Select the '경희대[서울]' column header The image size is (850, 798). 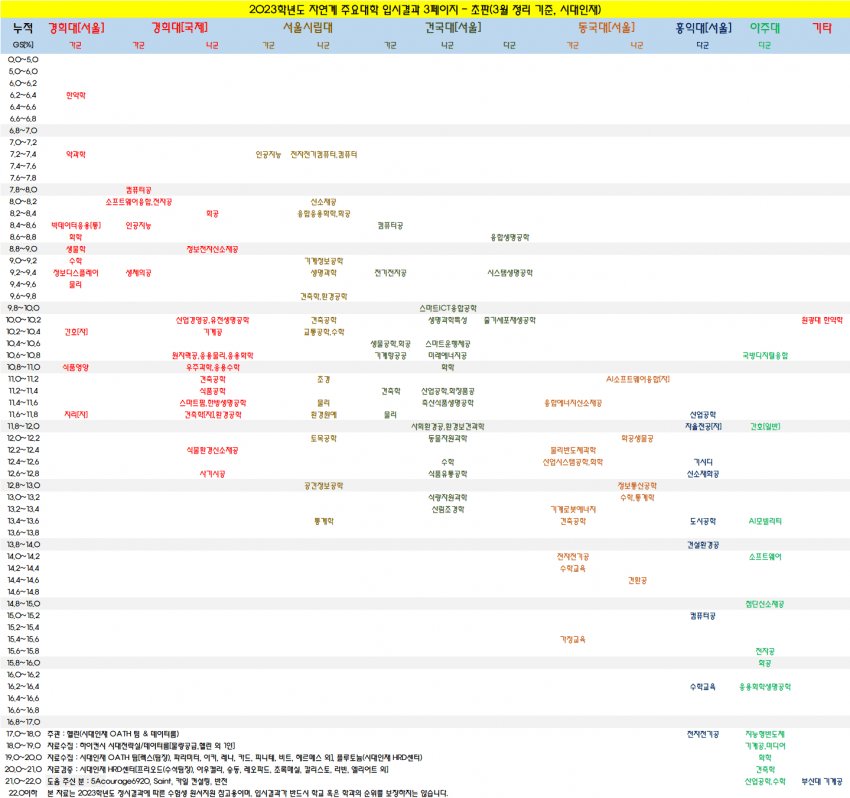pos(76,28)
